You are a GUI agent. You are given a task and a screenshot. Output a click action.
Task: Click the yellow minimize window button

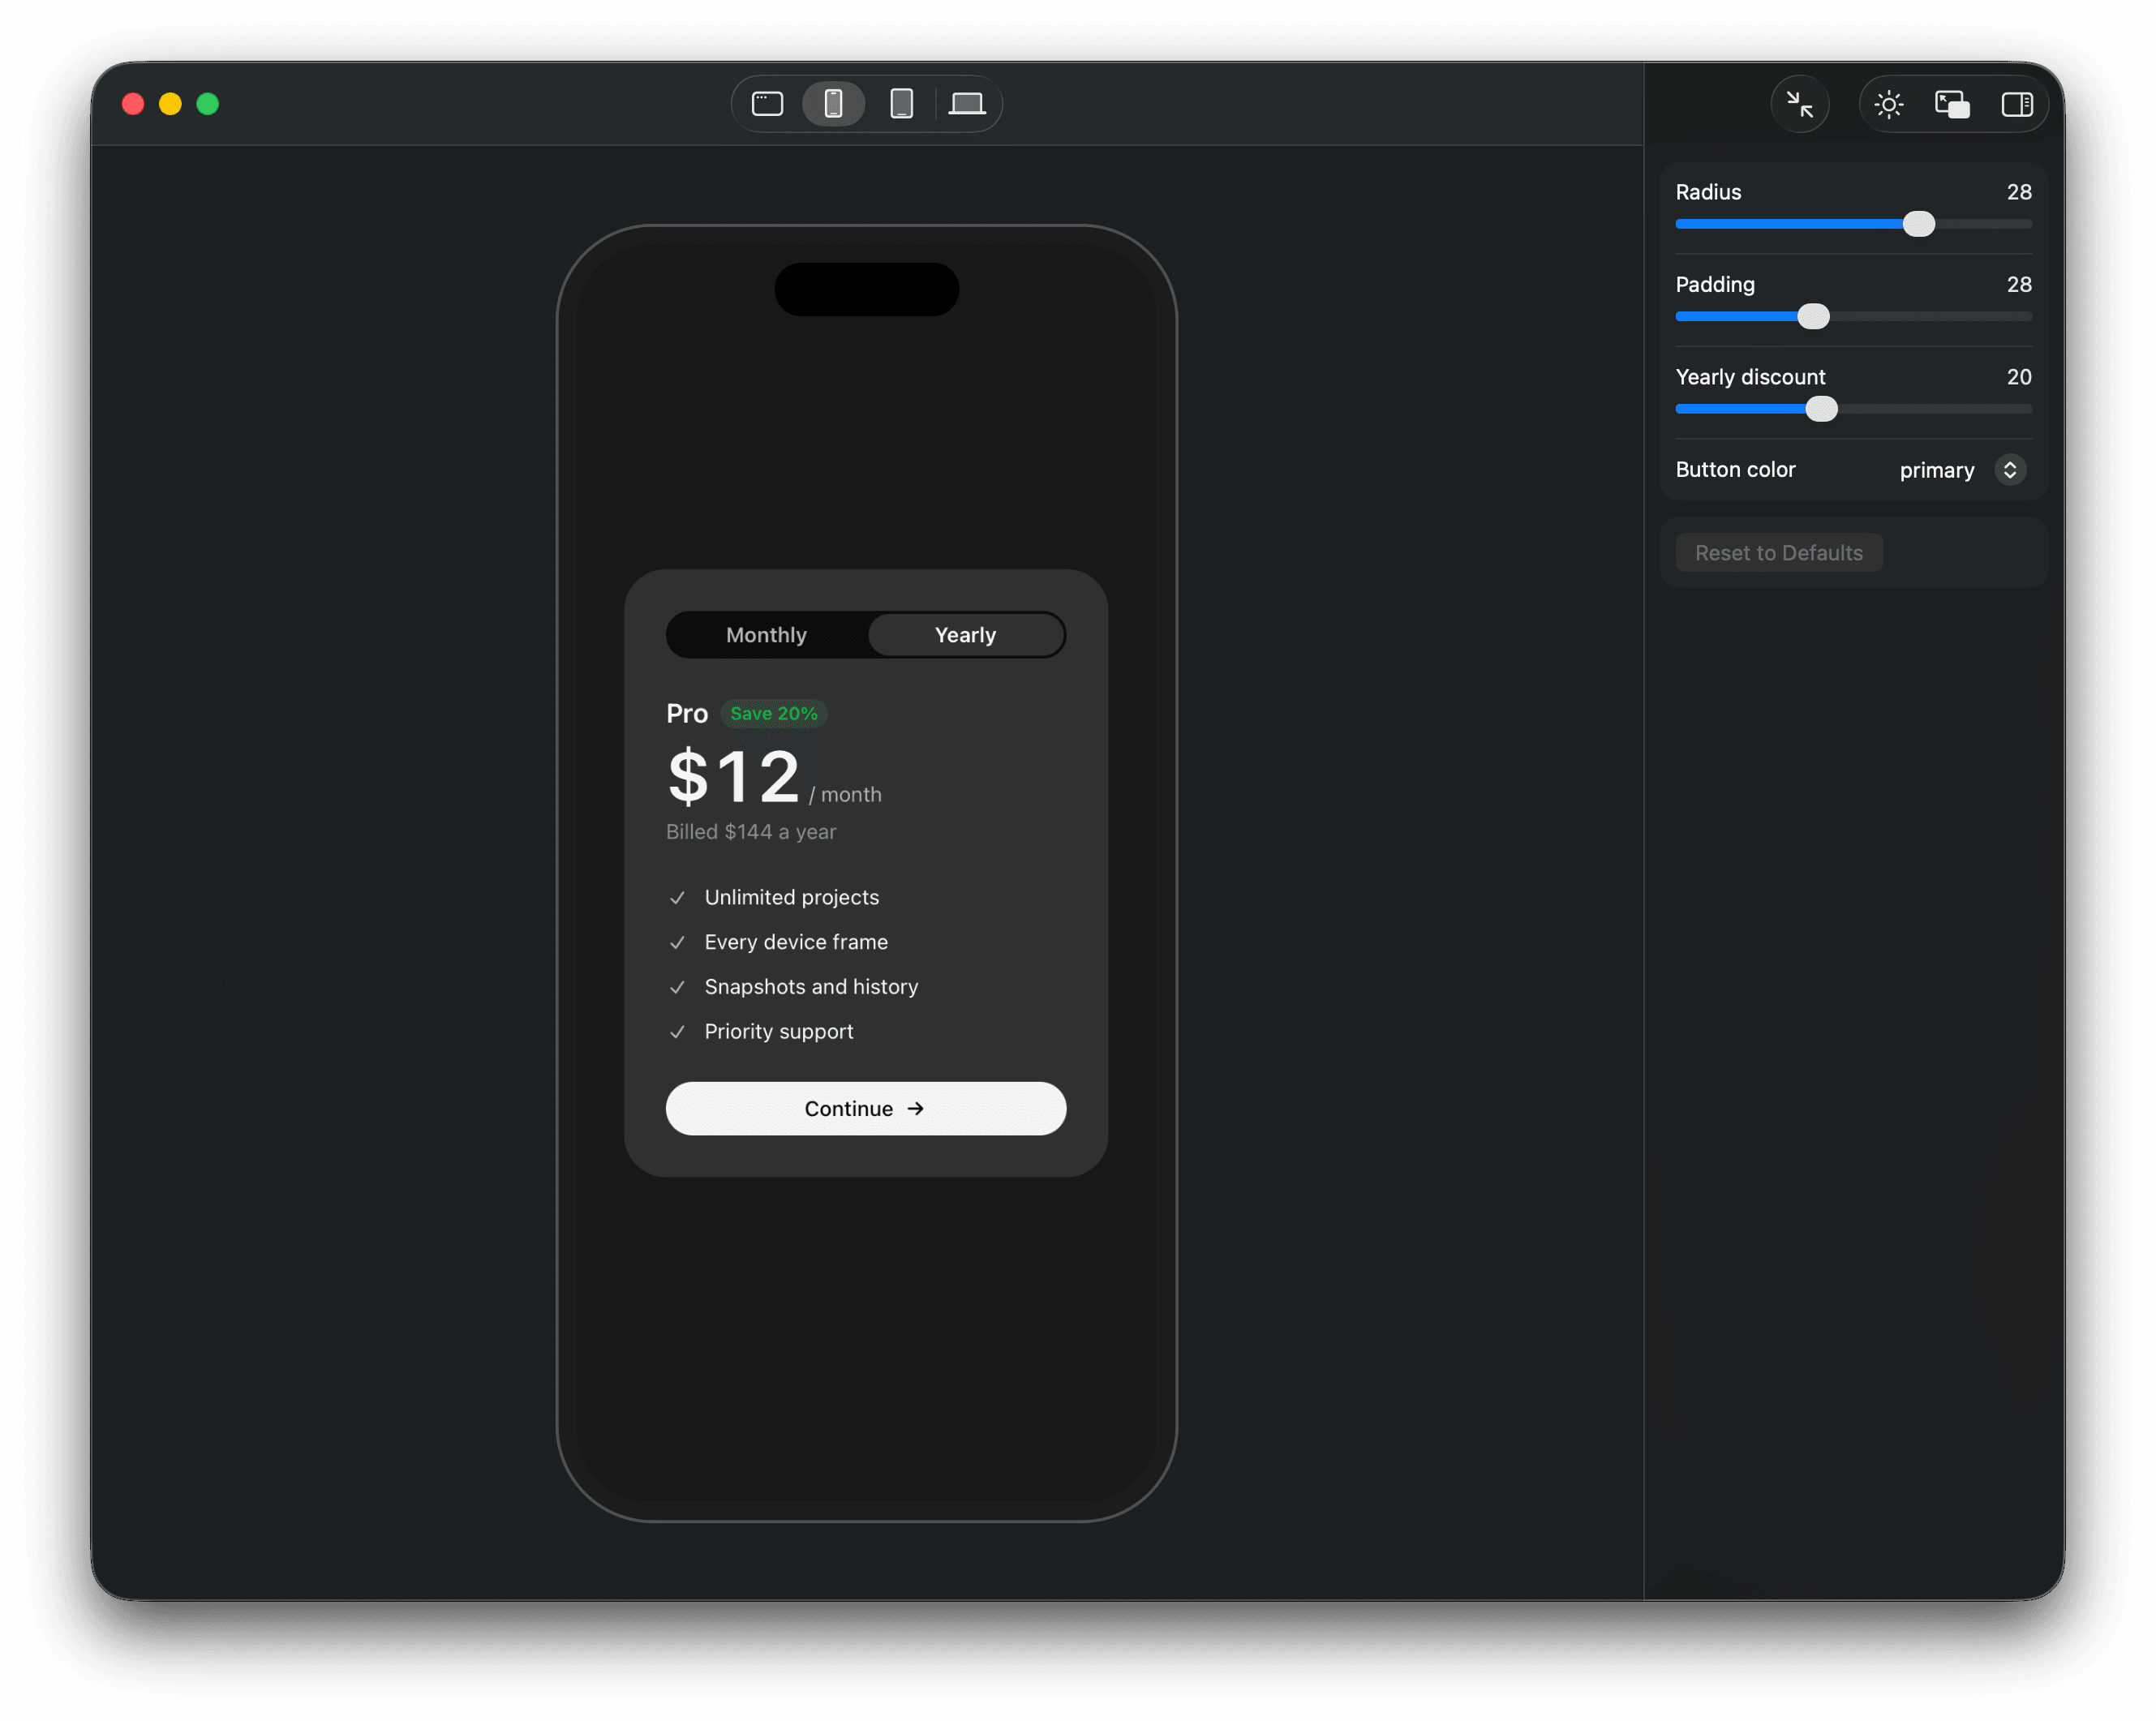[170, 104]
